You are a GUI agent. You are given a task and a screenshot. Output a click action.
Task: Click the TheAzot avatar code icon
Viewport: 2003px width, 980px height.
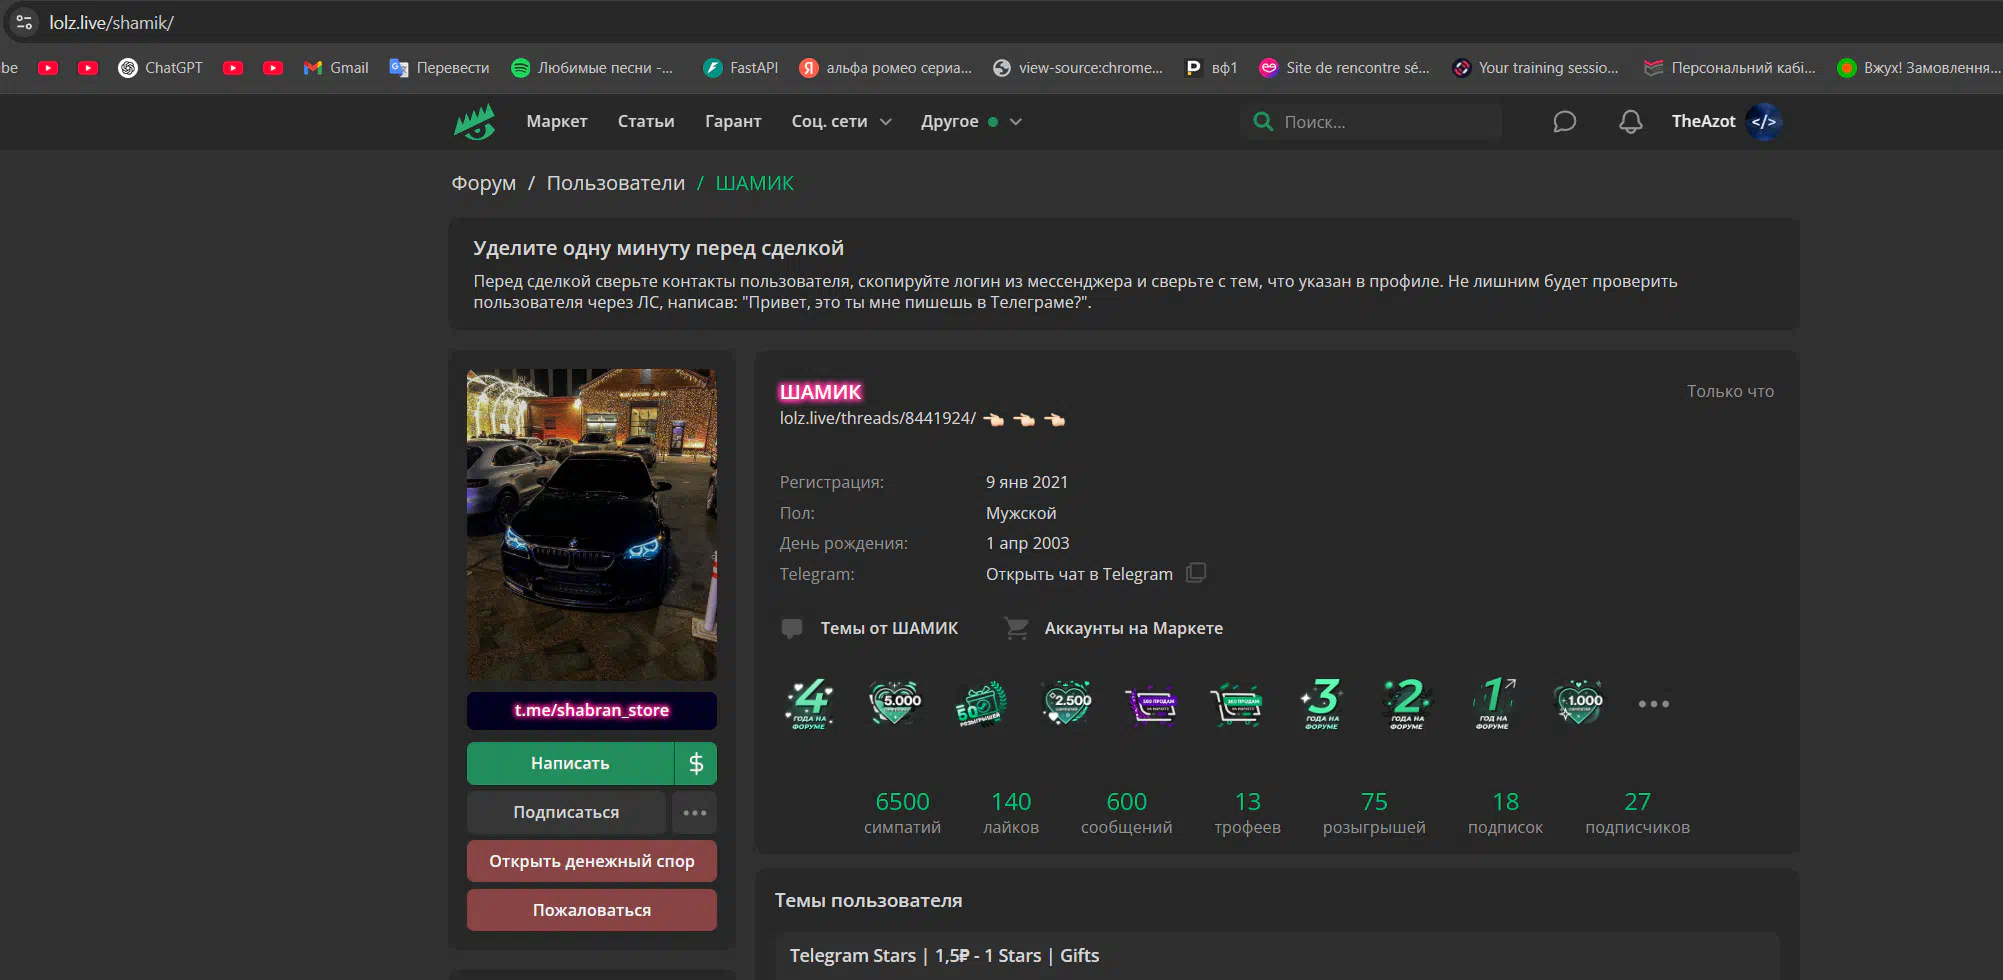(1764, 122)
